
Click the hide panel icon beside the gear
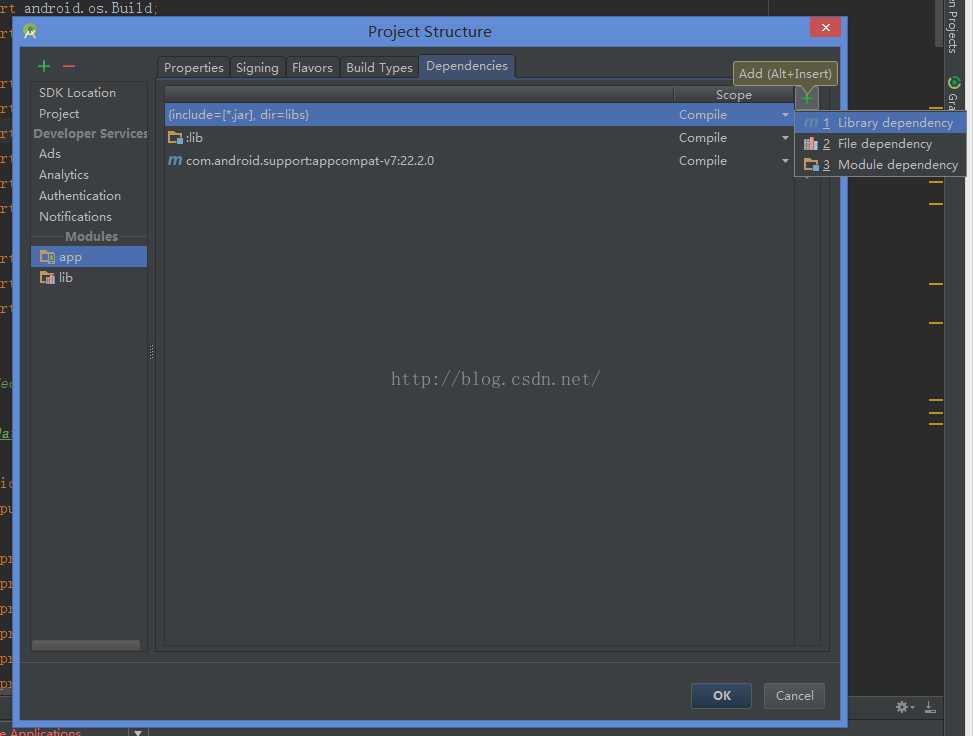tap(929, 707)
